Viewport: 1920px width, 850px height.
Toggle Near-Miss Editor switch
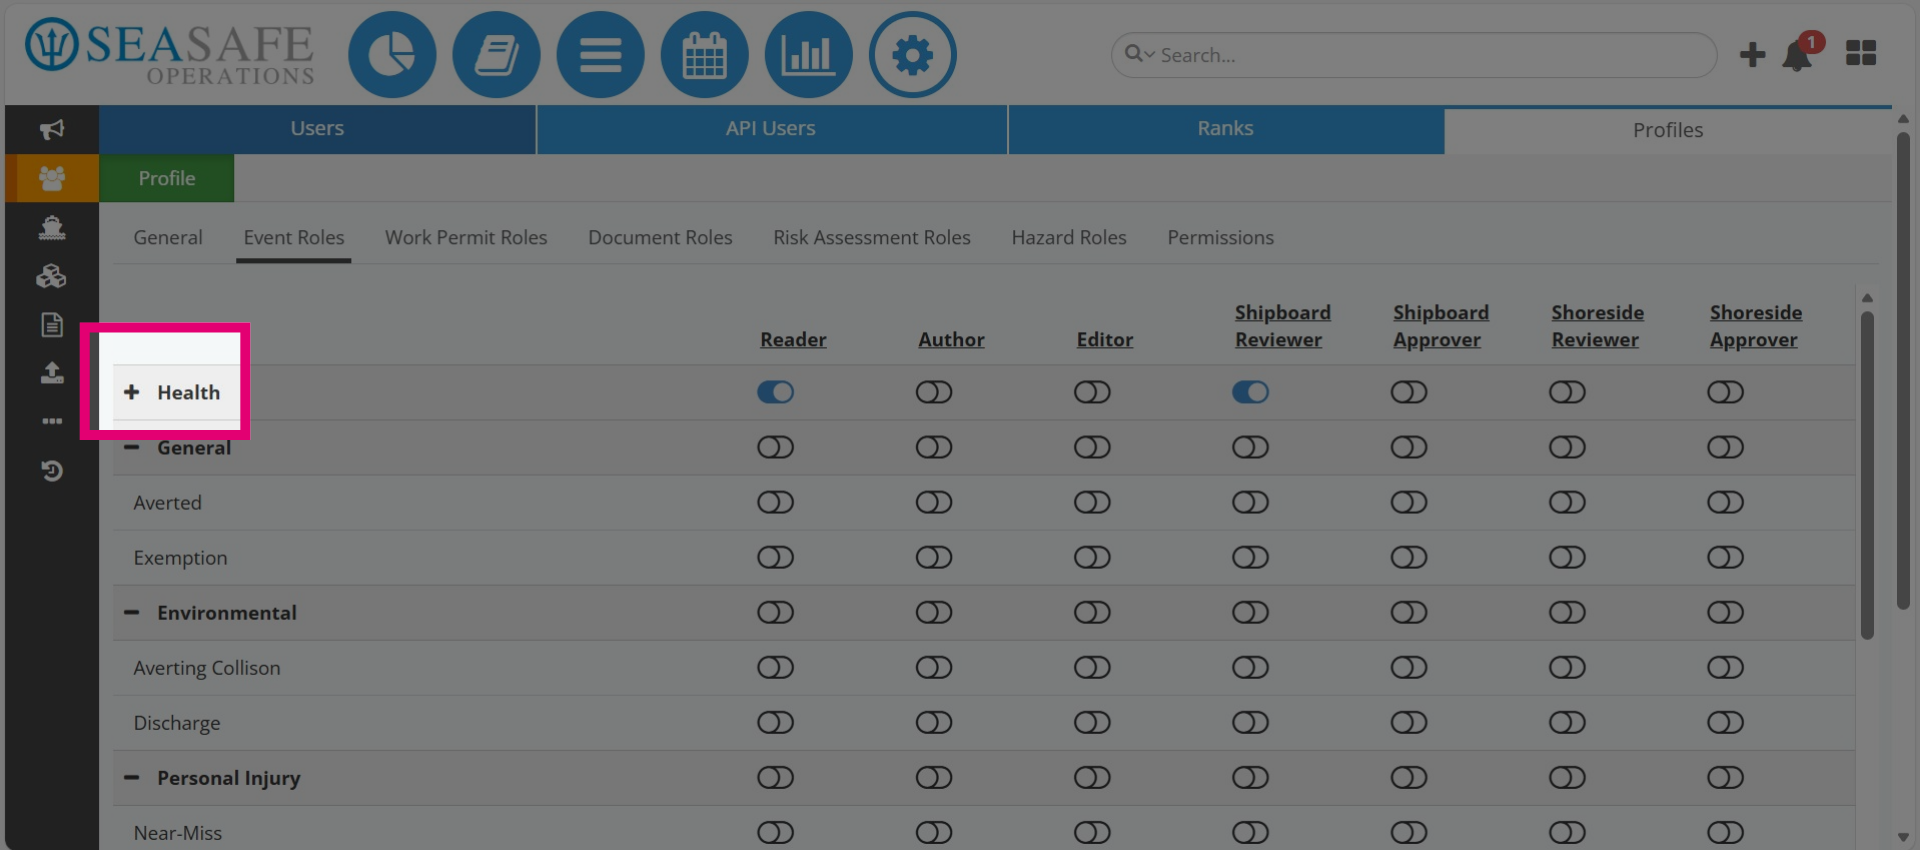point(1092,832)
